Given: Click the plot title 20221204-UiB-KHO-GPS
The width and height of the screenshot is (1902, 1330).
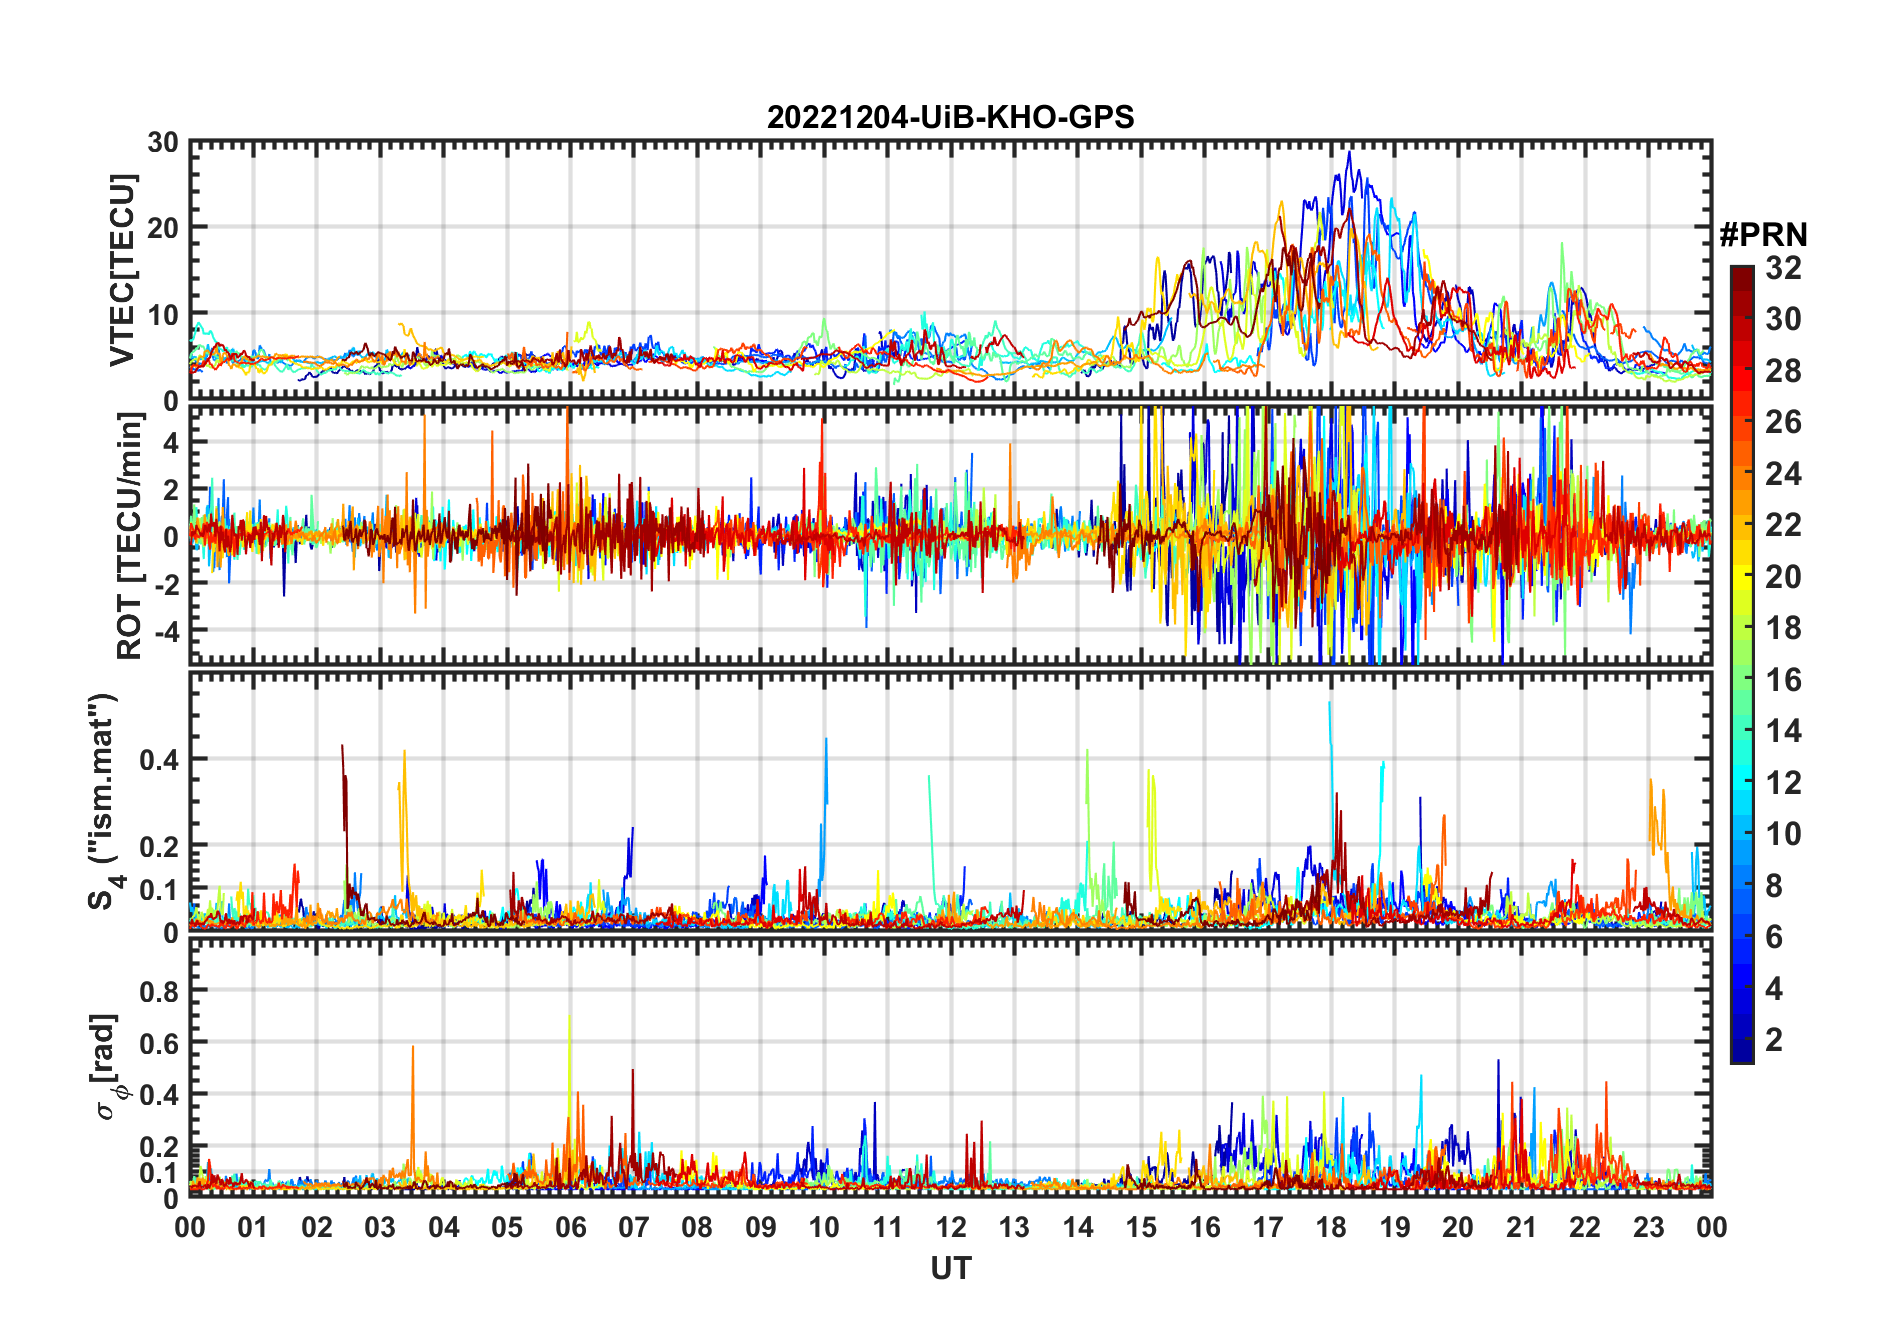Looking at the screenshot, I should pyautogui.click(x=950, y=117).
